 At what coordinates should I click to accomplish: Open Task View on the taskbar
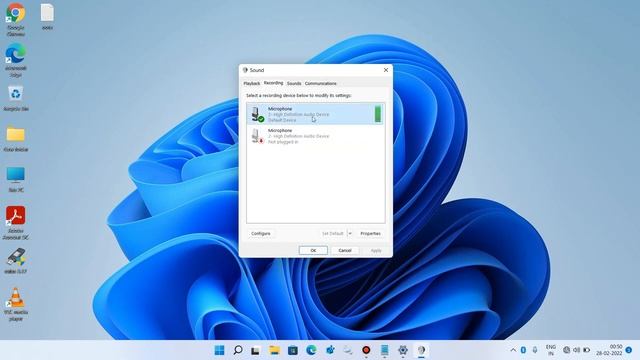pyautogui.click(x=256, y=350)
